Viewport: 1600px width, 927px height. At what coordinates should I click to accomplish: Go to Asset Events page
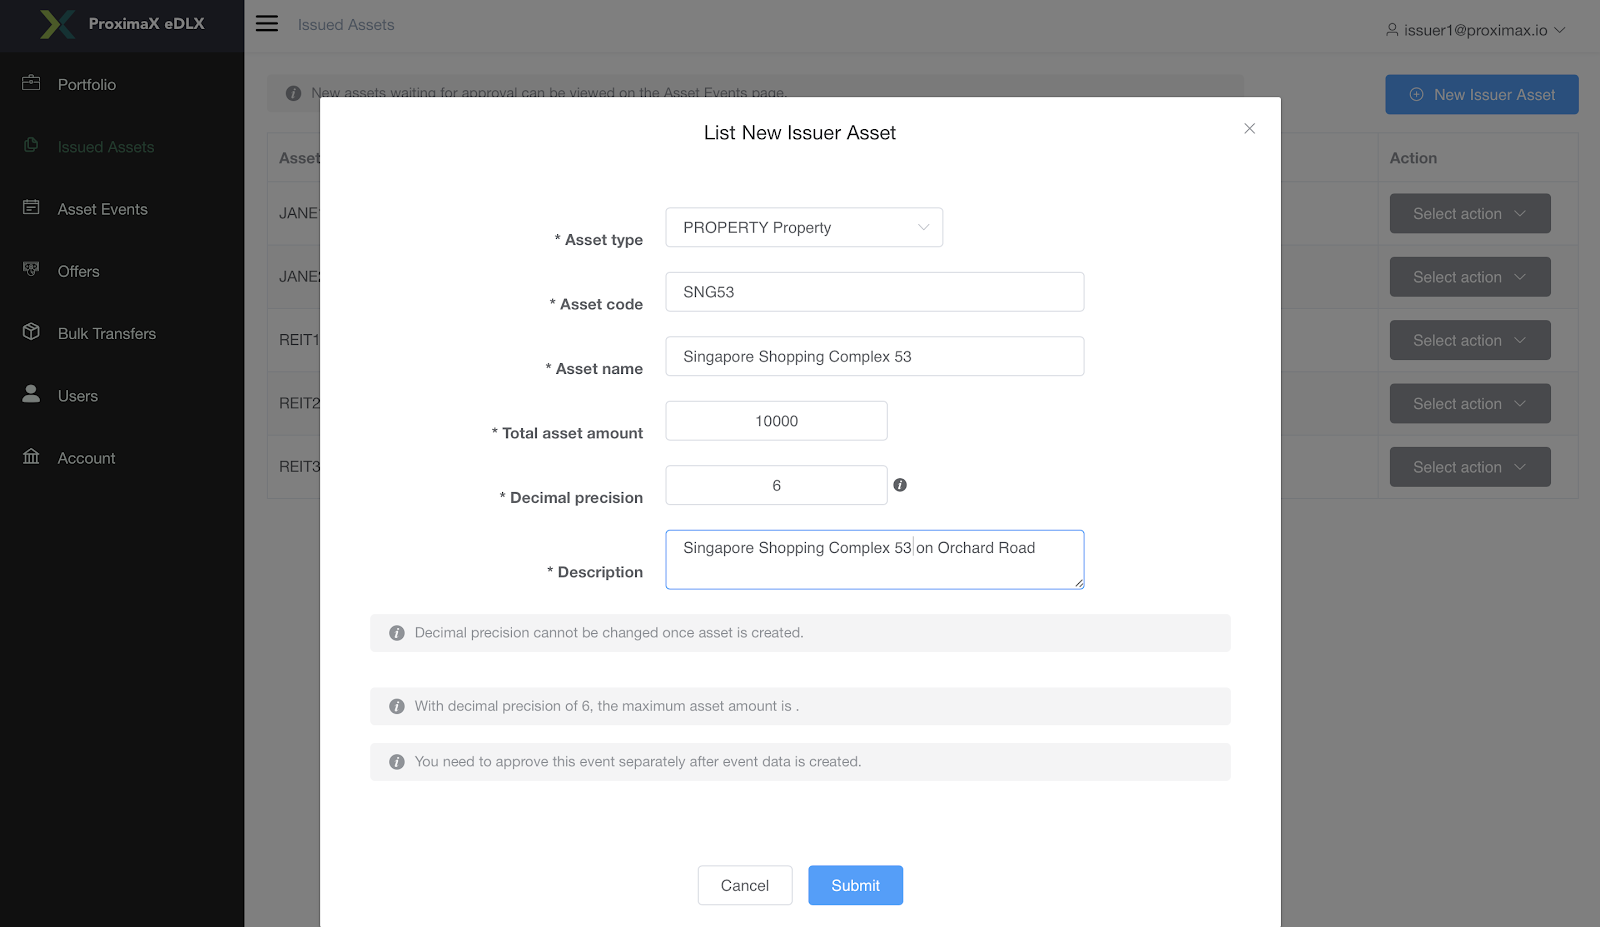[x=102, y=209]
